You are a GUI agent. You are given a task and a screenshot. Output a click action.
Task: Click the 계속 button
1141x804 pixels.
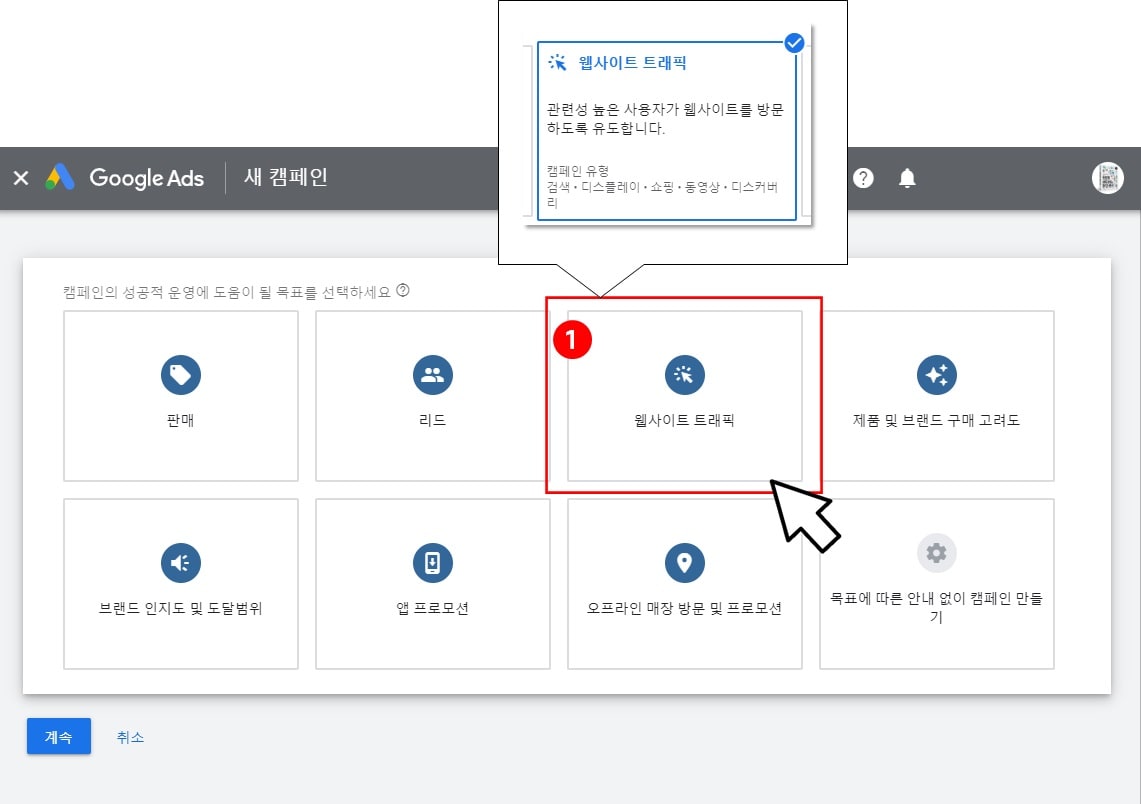tap(59, 736)
